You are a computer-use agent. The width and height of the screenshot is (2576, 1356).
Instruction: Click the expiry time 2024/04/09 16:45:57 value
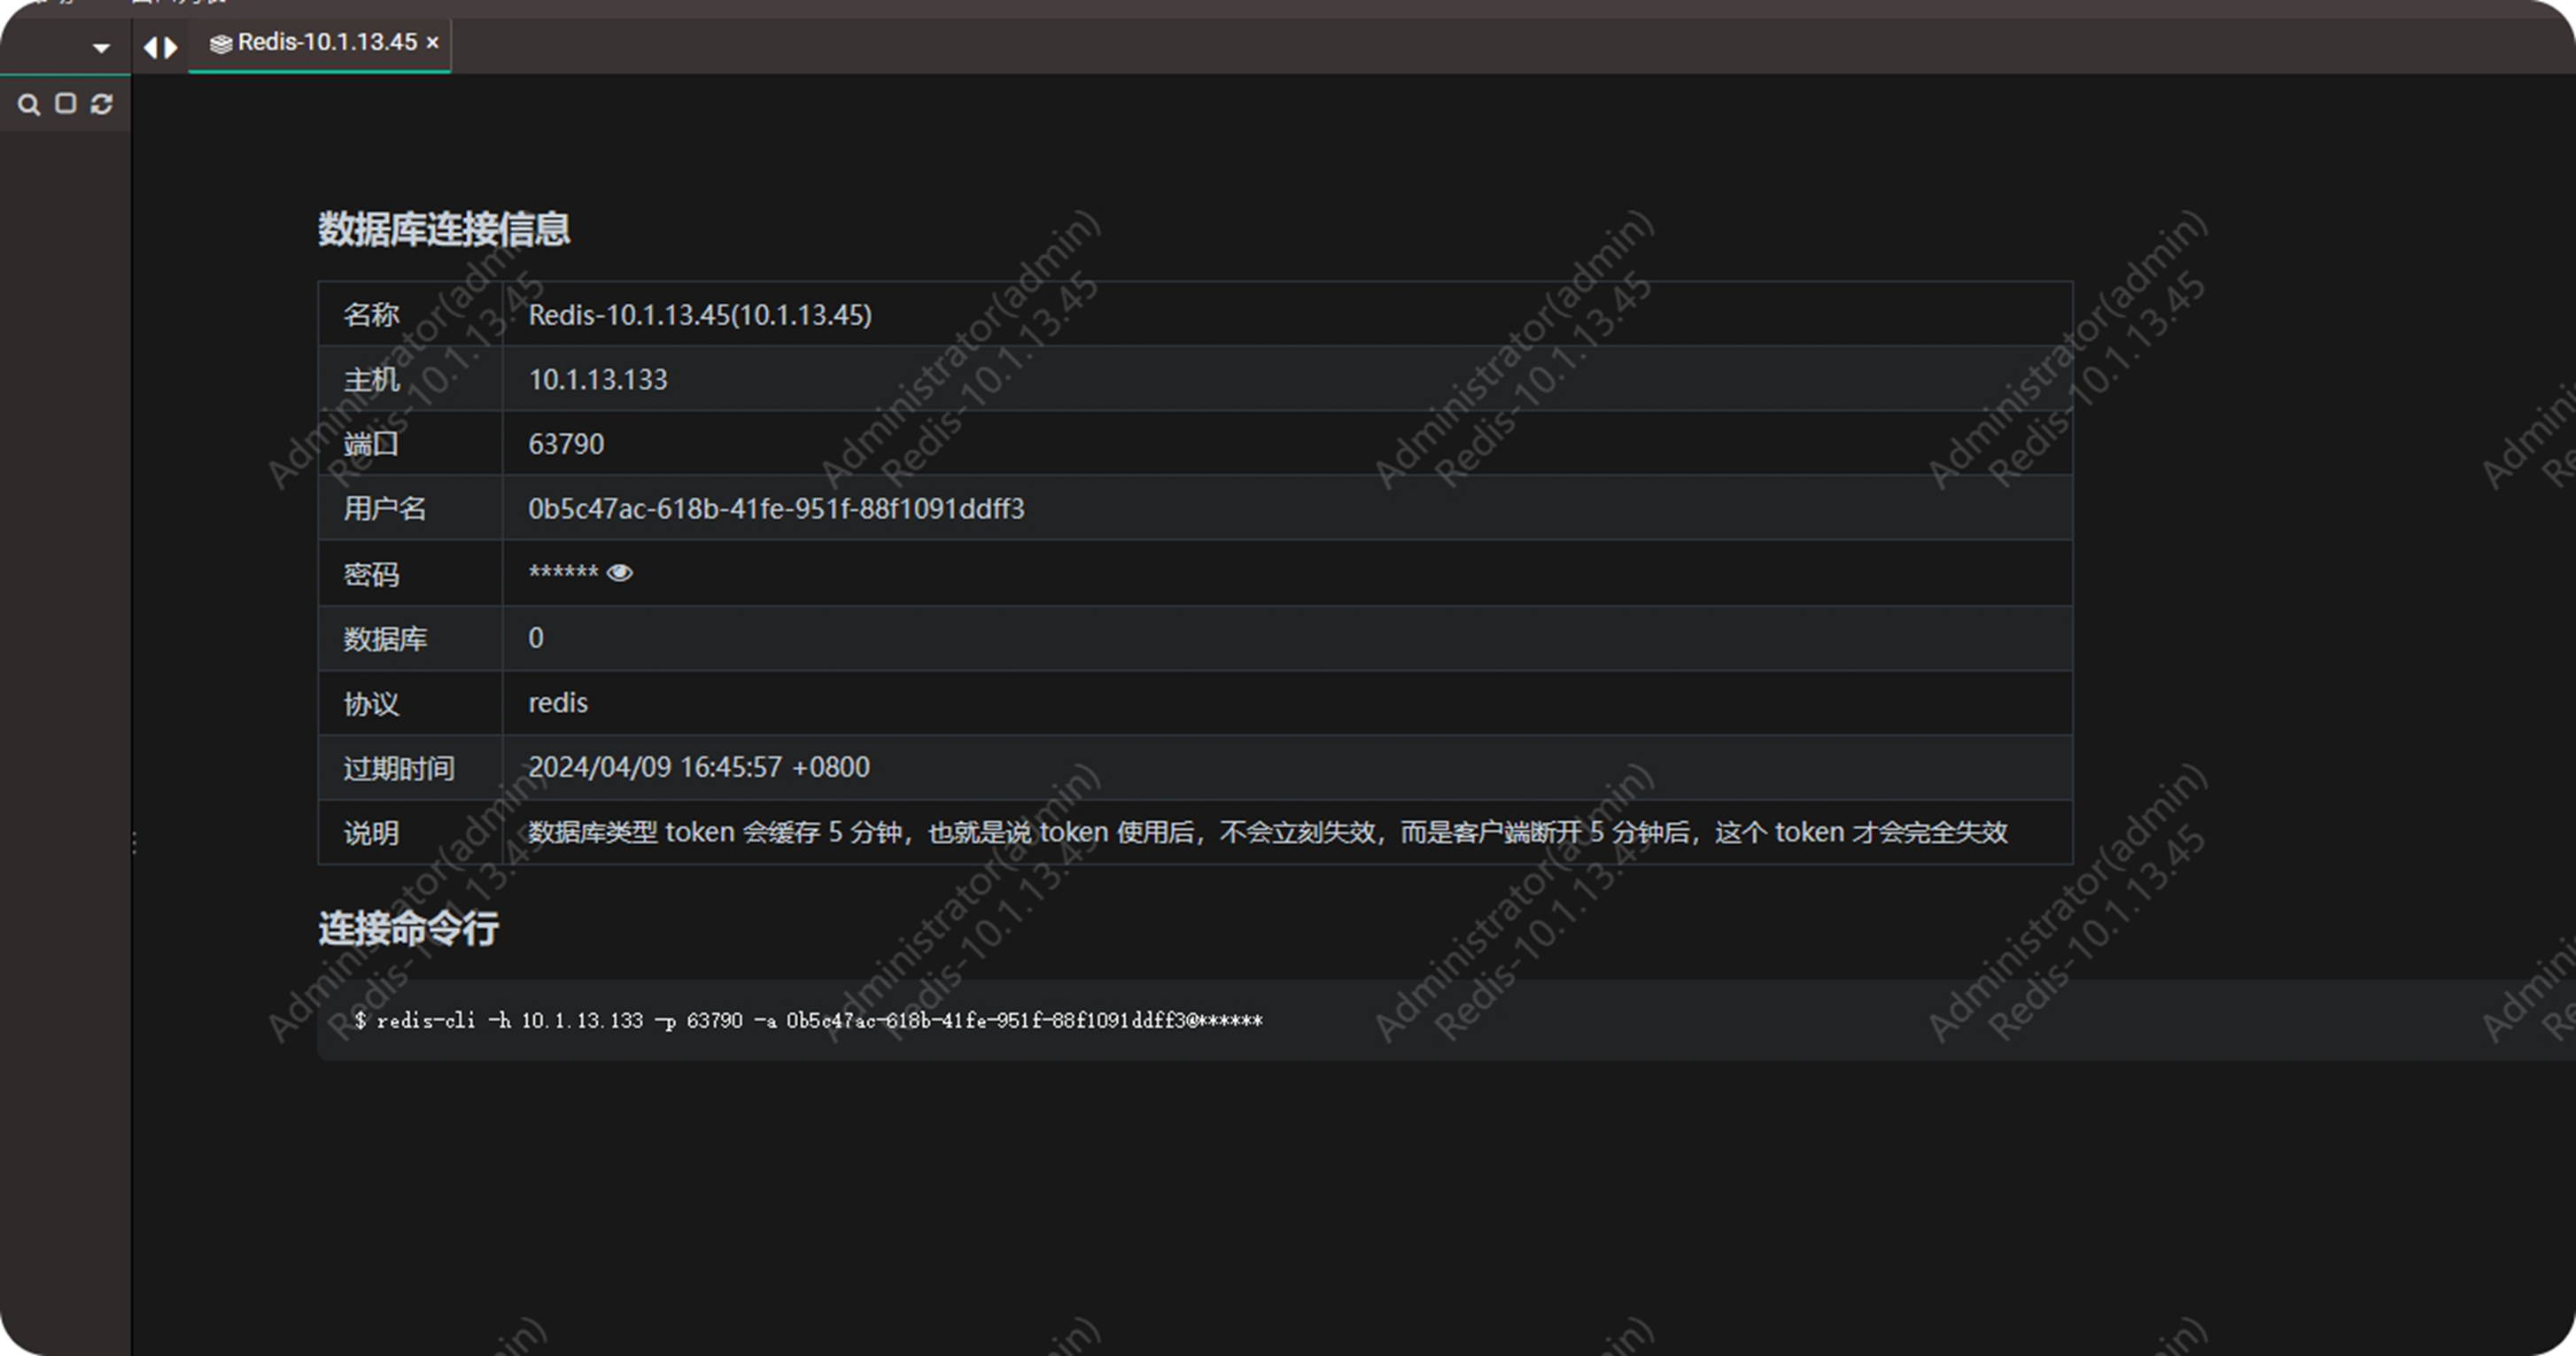point(699,767)
